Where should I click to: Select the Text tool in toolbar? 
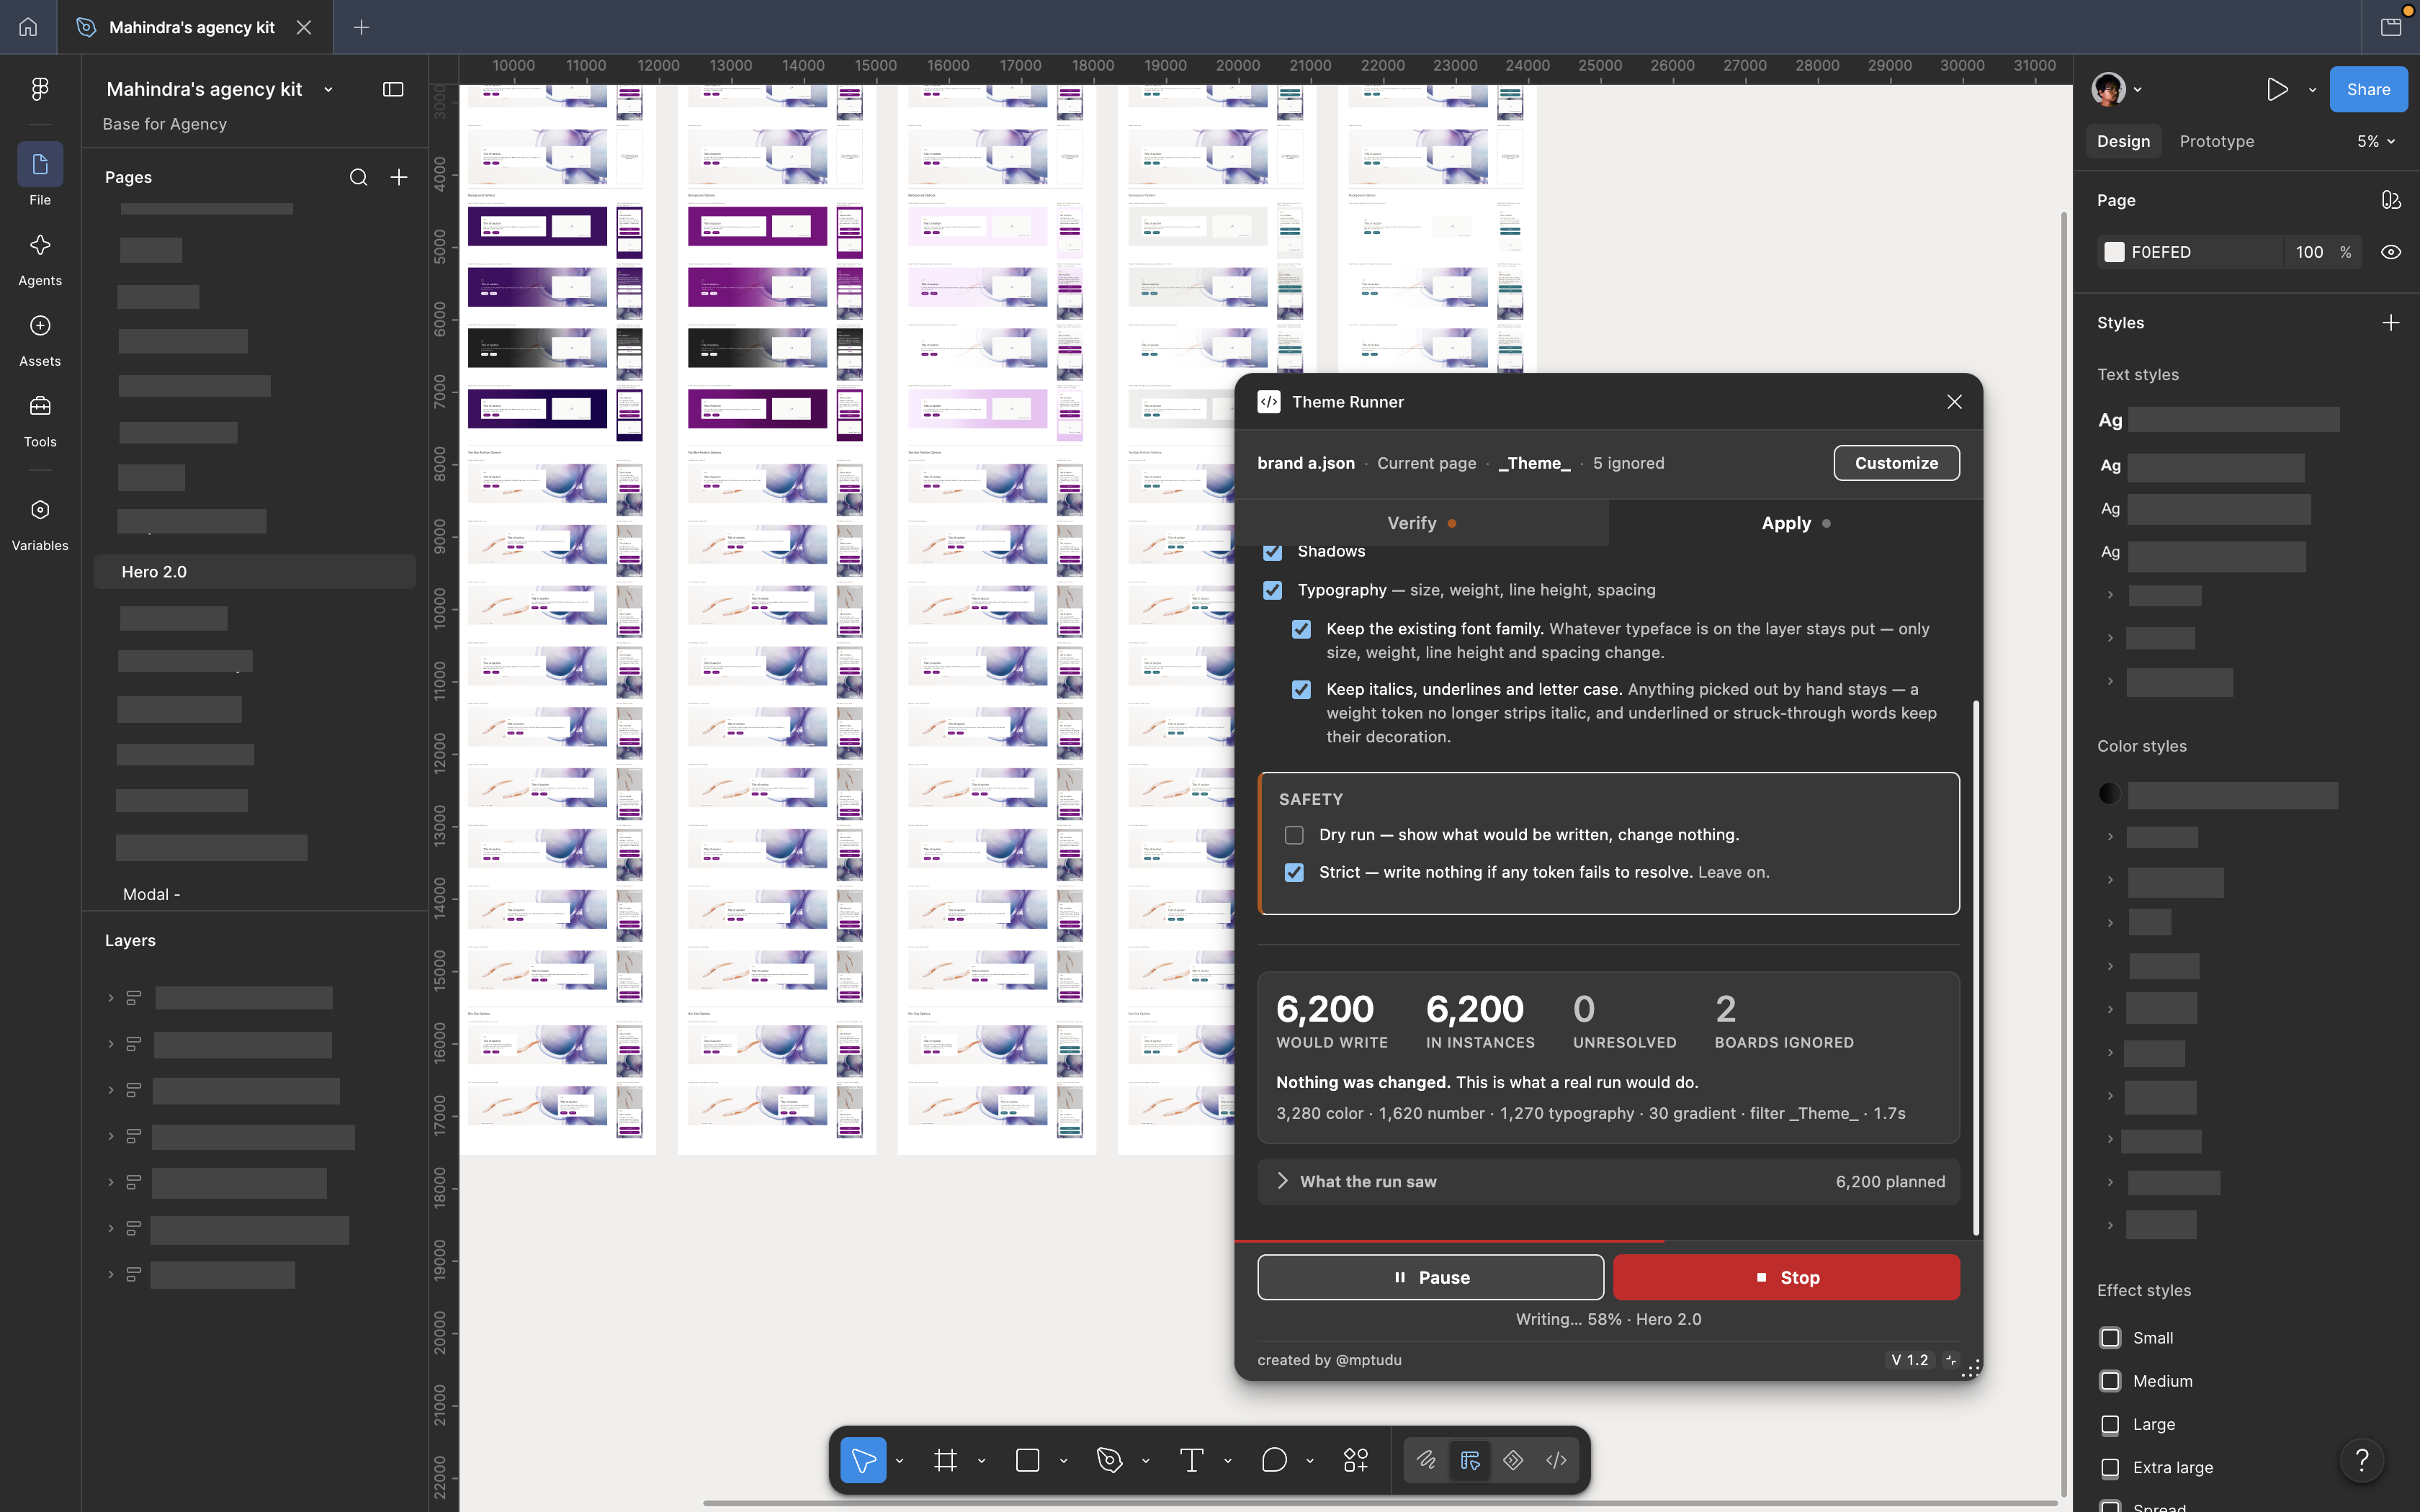tap(1191, 1460)
